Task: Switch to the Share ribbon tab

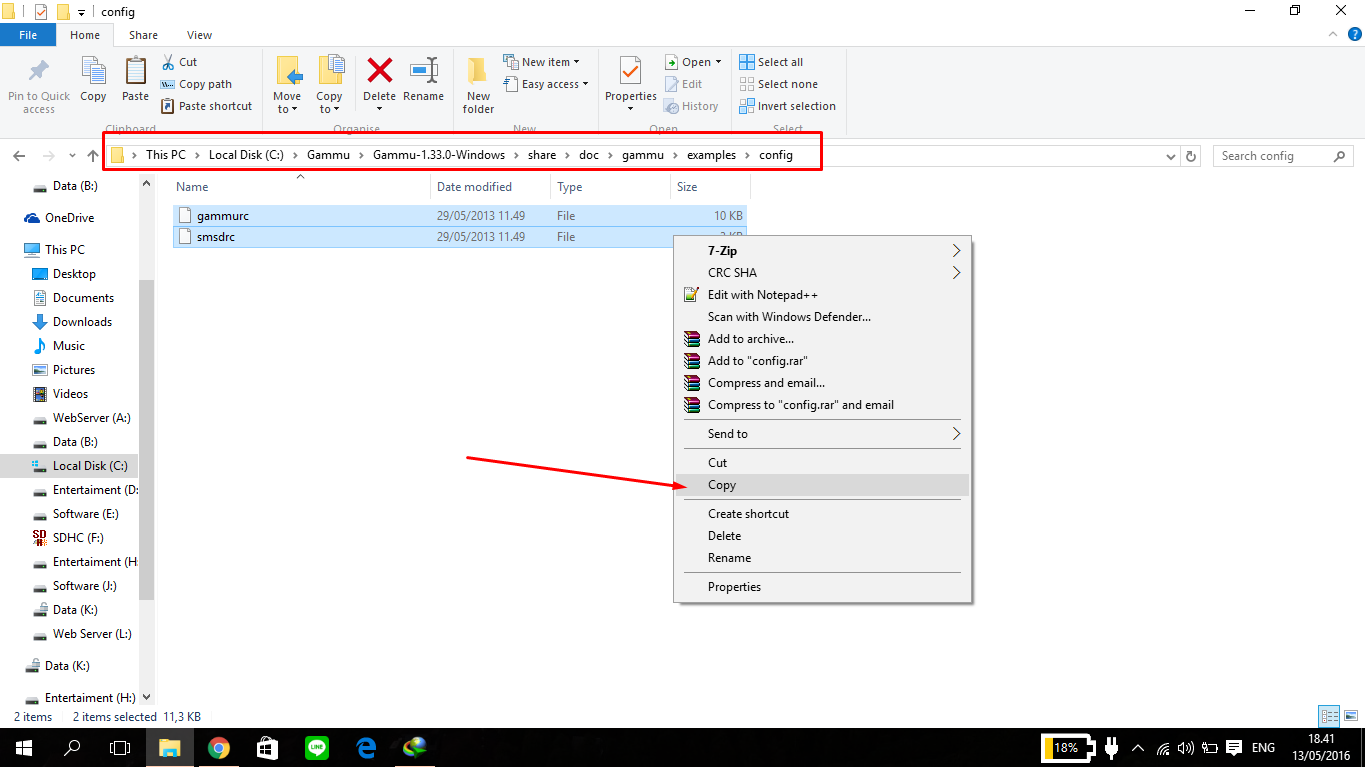Action: (x=143, y=34)
